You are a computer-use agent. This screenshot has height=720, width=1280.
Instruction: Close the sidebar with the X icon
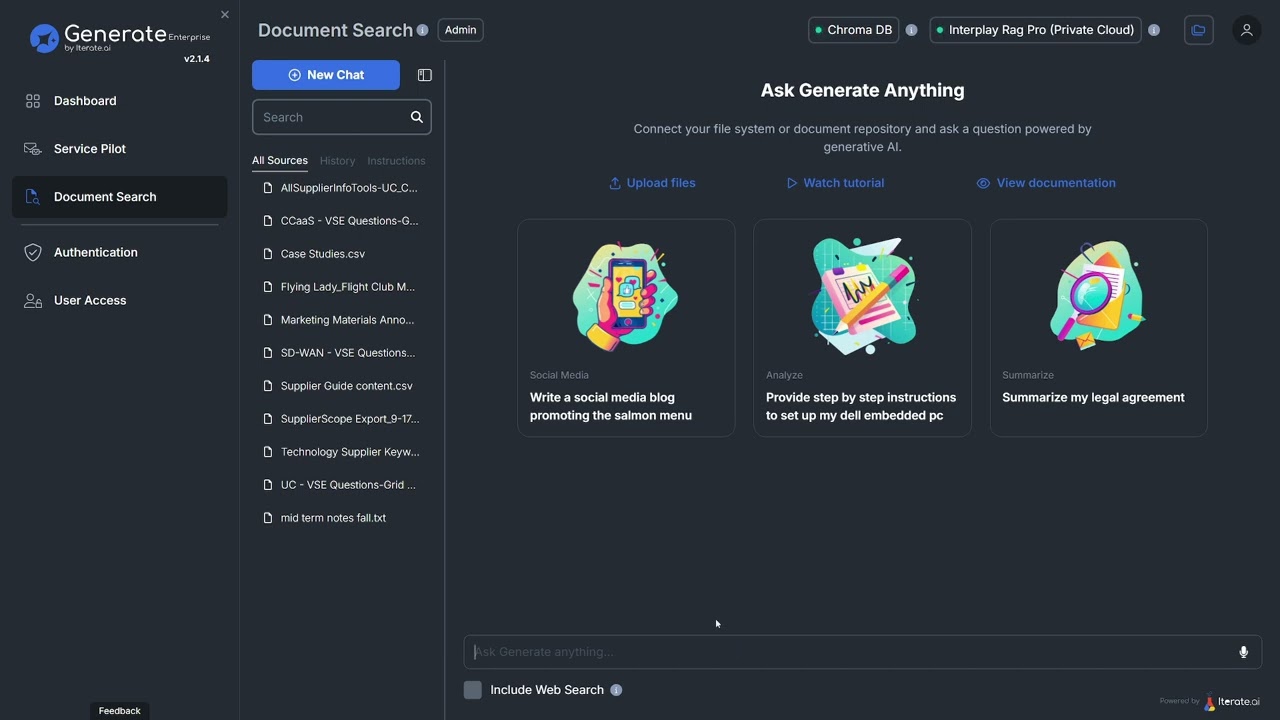click(x=224, y=15)
